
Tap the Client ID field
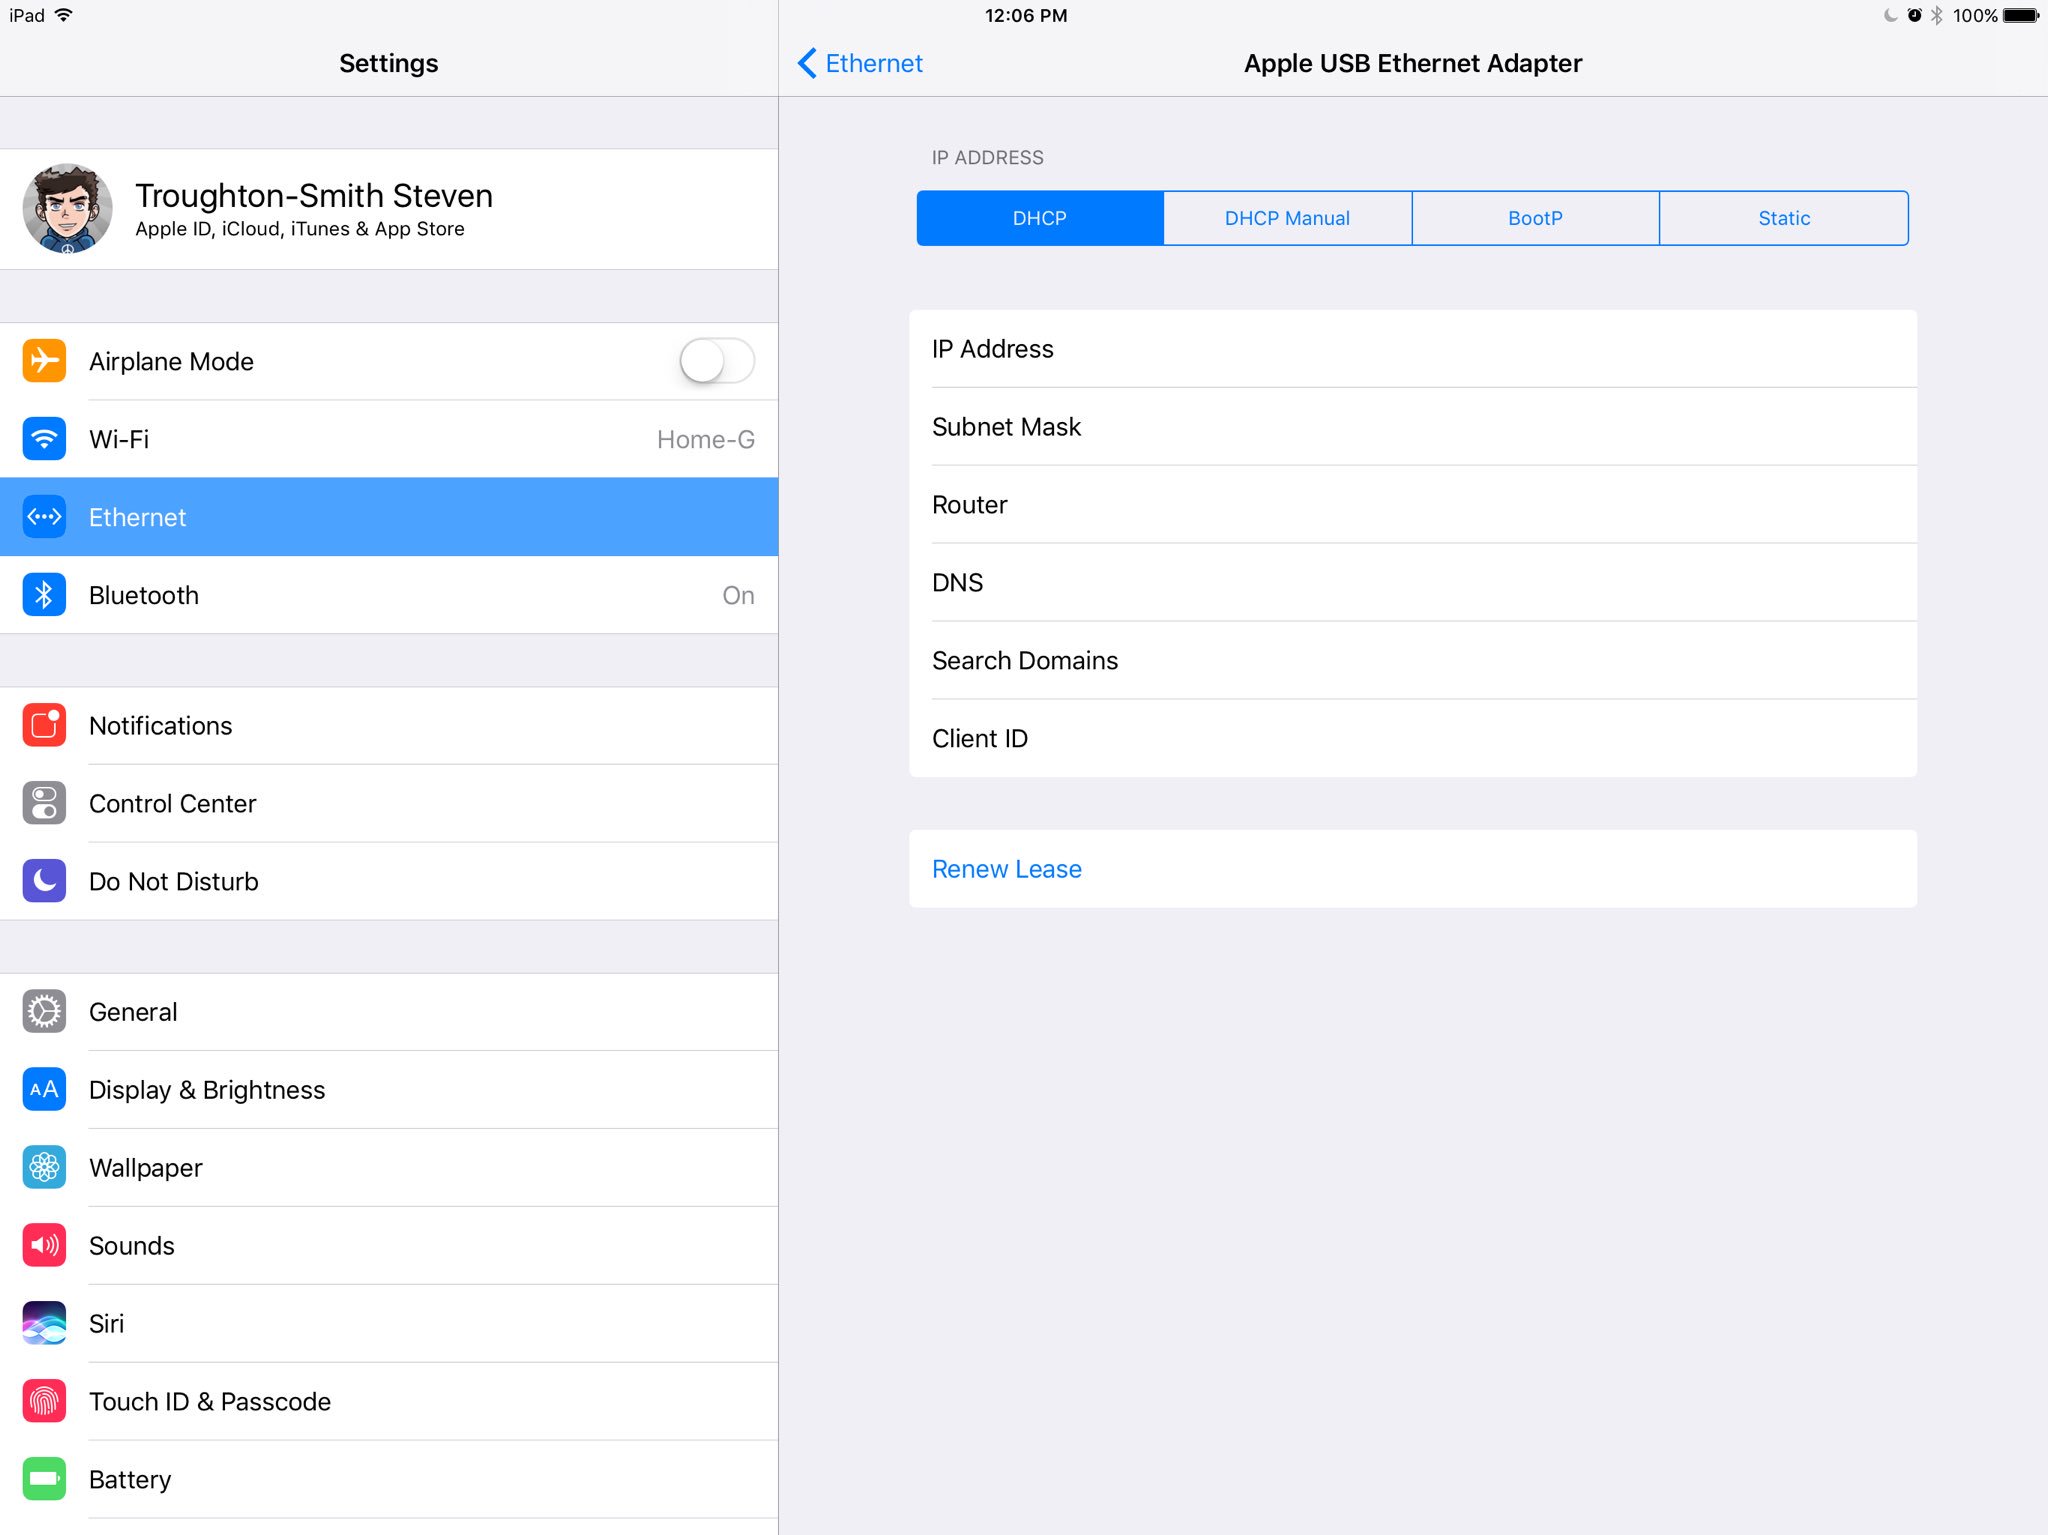(x=1412, y=739)
